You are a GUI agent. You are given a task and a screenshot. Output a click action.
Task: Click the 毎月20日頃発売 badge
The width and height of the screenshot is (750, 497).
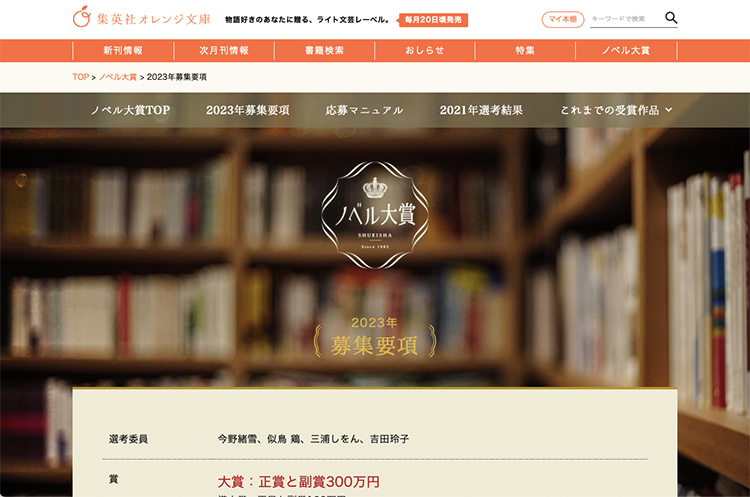pos(433,20)
